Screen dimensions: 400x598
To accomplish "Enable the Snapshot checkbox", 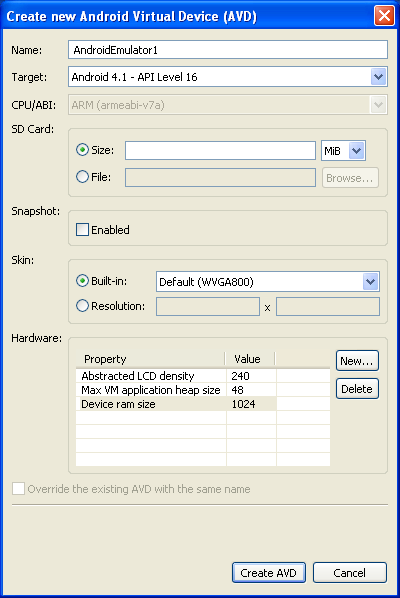I will pos(82,230).
